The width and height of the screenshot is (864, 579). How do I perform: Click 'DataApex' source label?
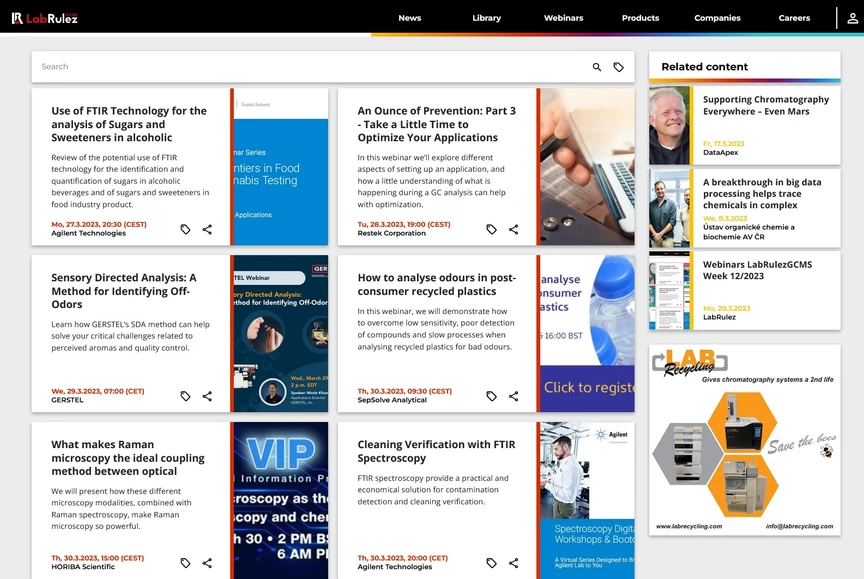[720, 153]
